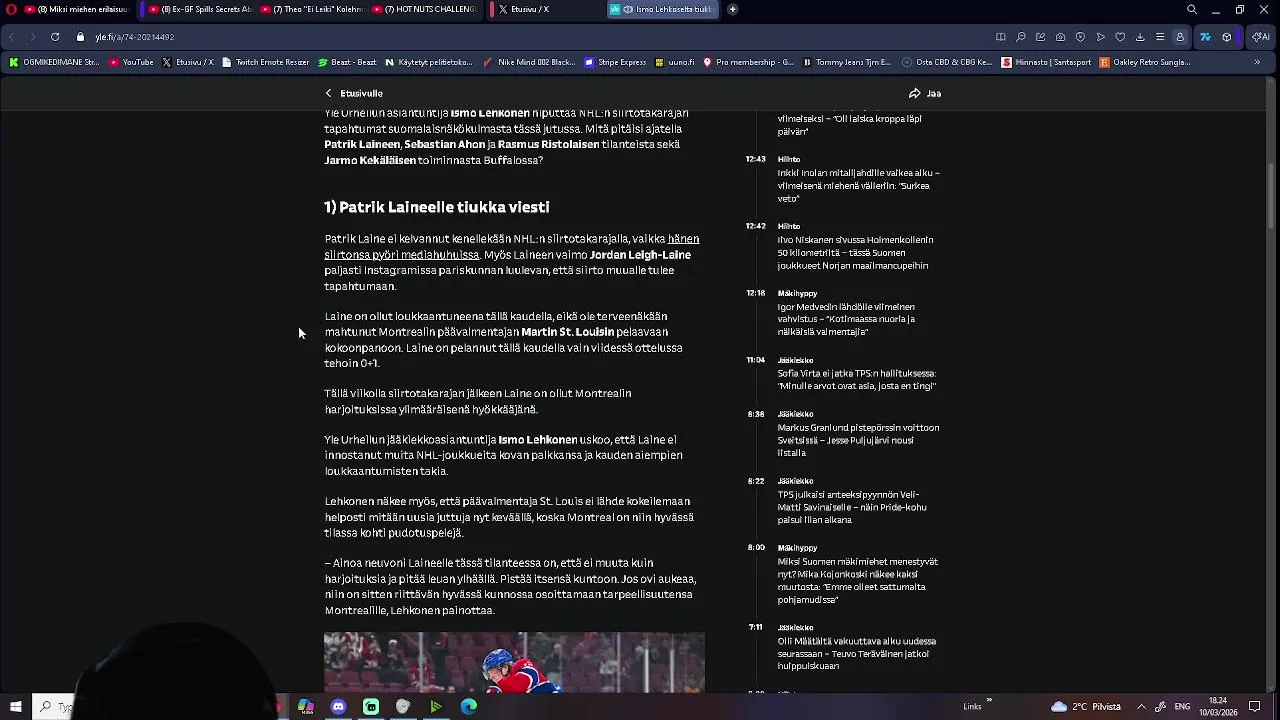Screen dimensions: 1280x720
Task: Open 8:36 Markus Granlund pistepörssi news item
Action: coord(858,440)
